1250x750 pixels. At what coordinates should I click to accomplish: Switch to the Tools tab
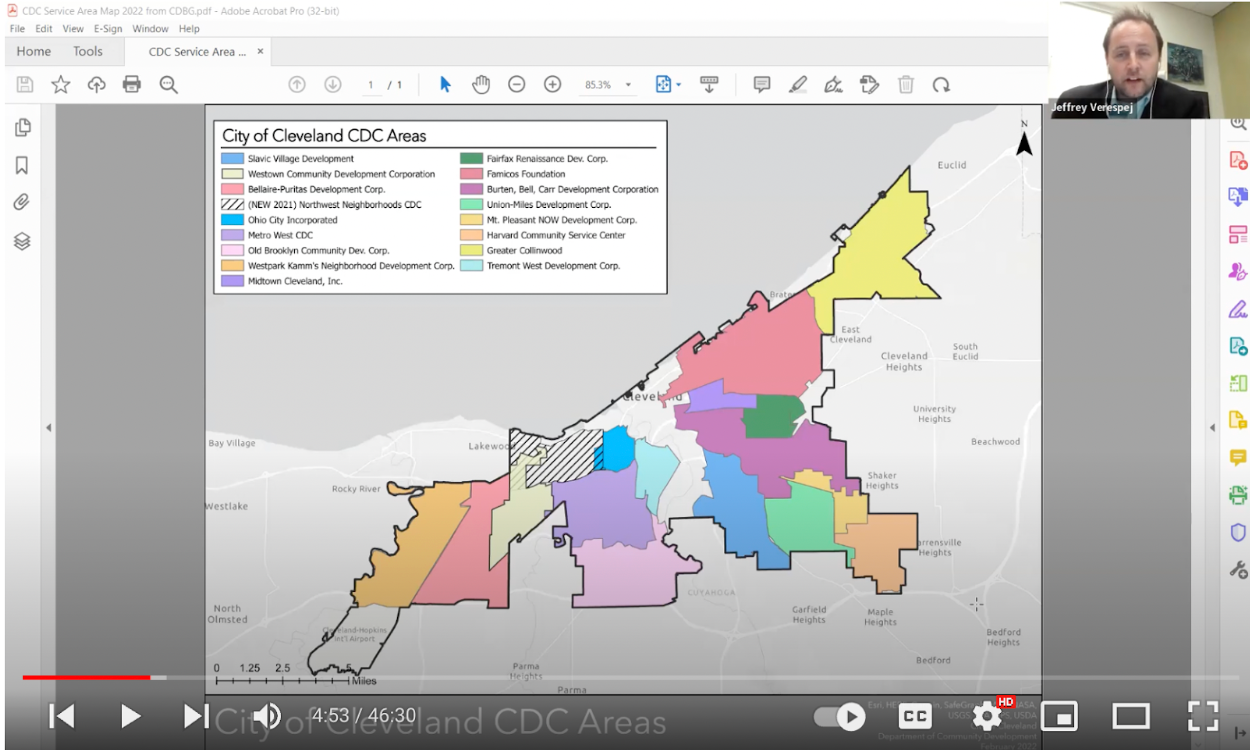tap(87, 52)
